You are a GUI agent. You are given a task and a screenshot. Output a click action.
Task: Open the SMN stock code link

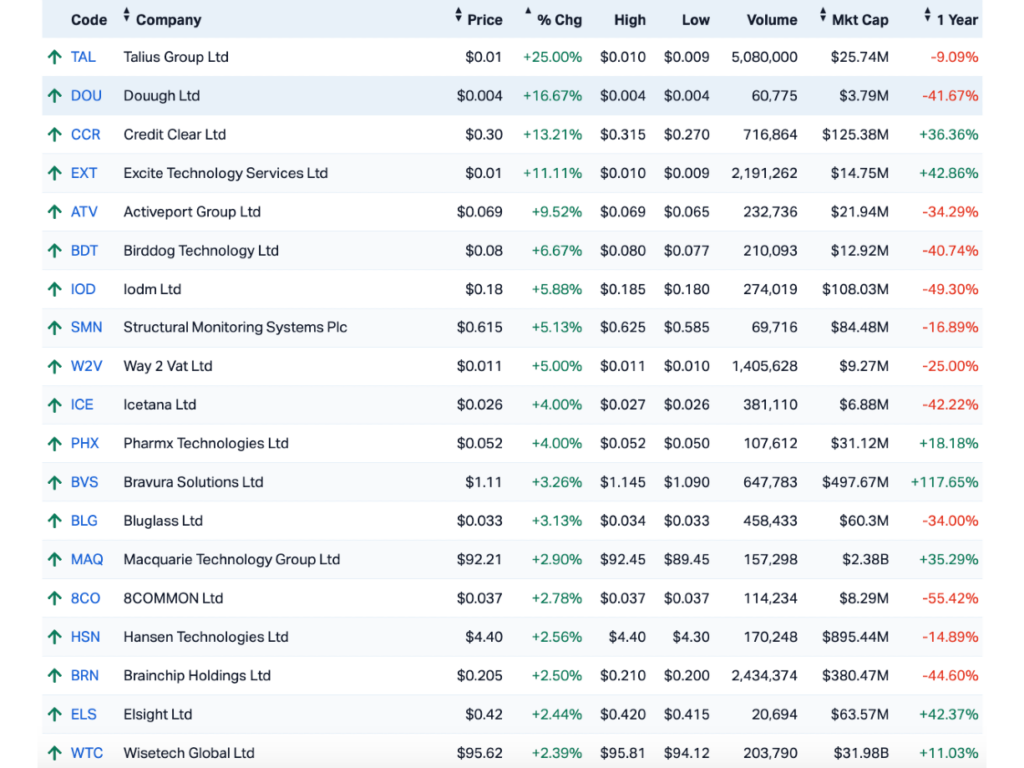(86, 327)
